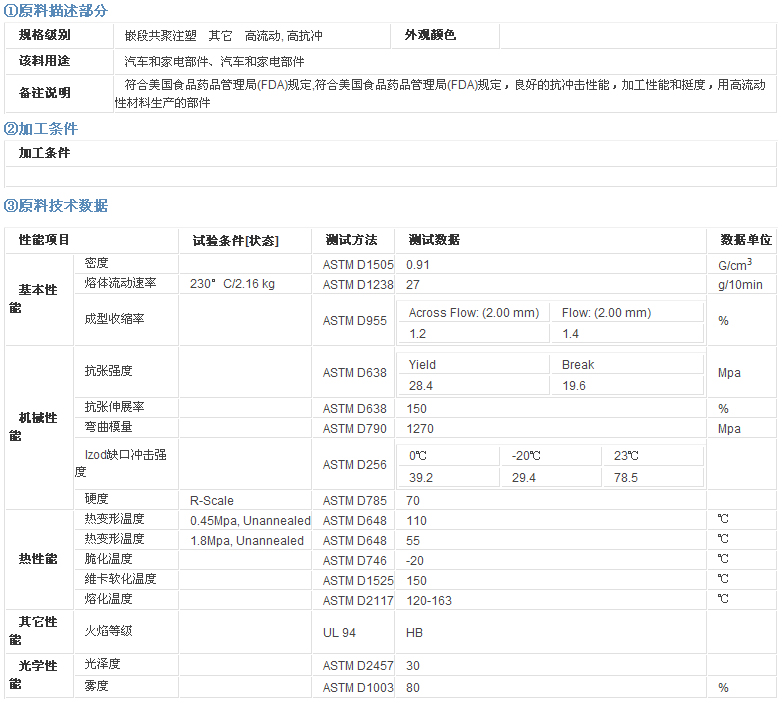Click the 备注说明 label cell
The image size is (782, 703).
(x=59, y=94)
